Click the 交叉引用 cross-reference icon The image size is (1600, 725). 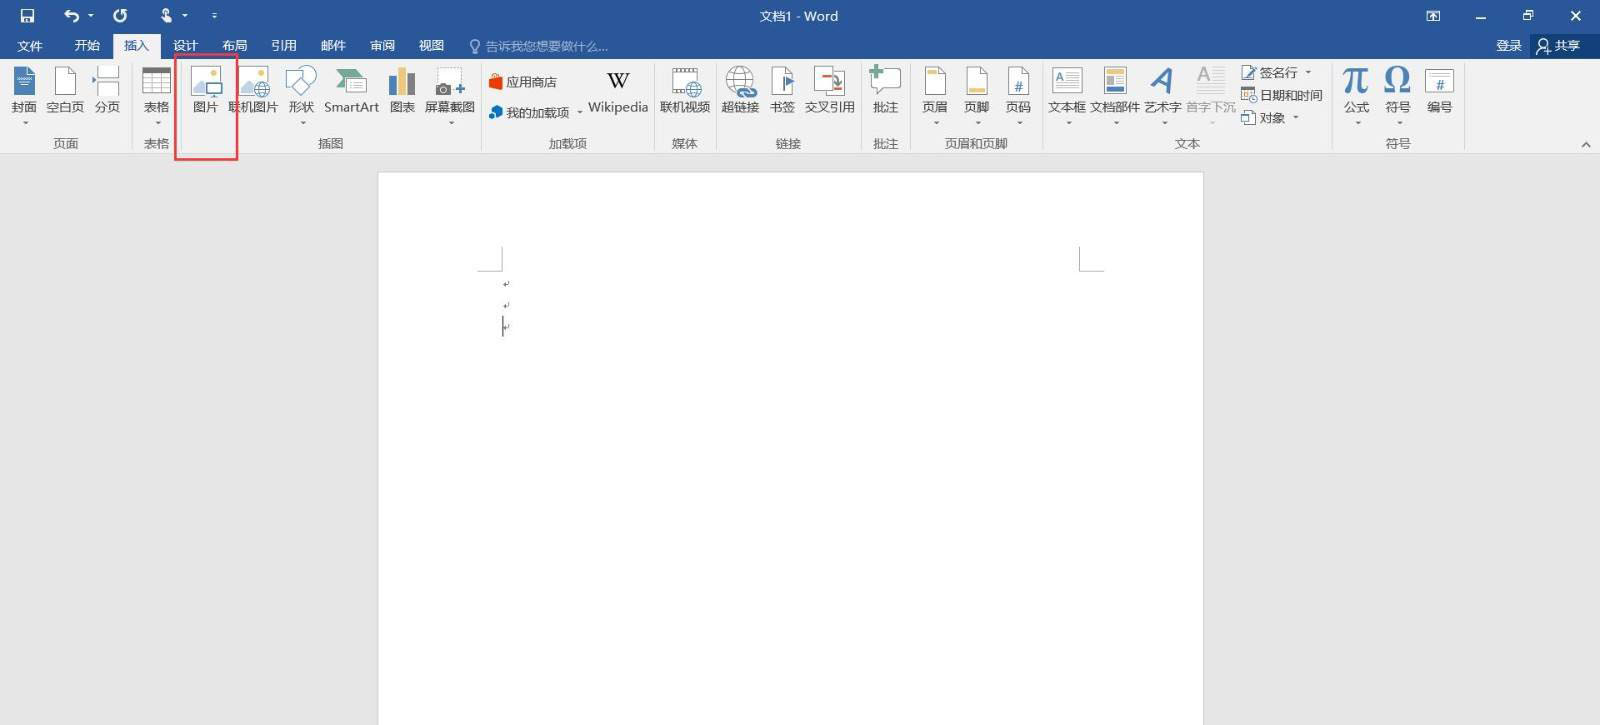pyautogui.click(x=829, y=90)
